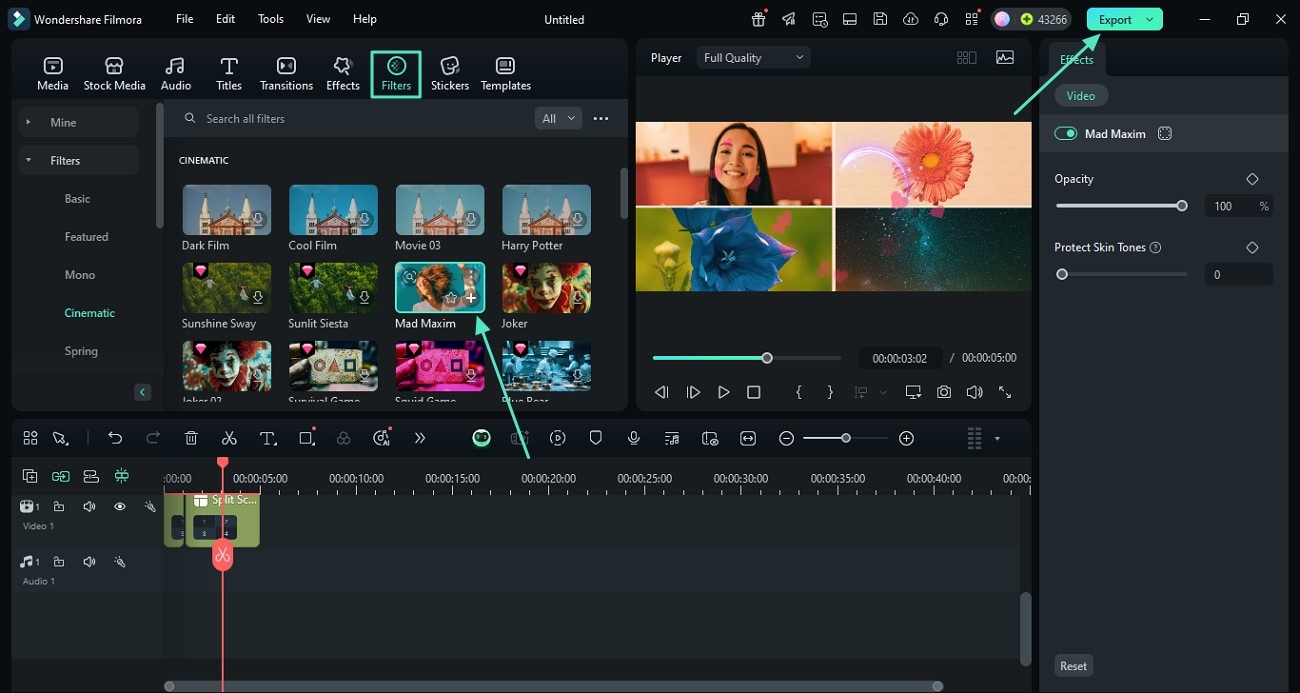Select the Featured filter category
This screenshot has width=1300, height=693.
click(x=87, y=237)
